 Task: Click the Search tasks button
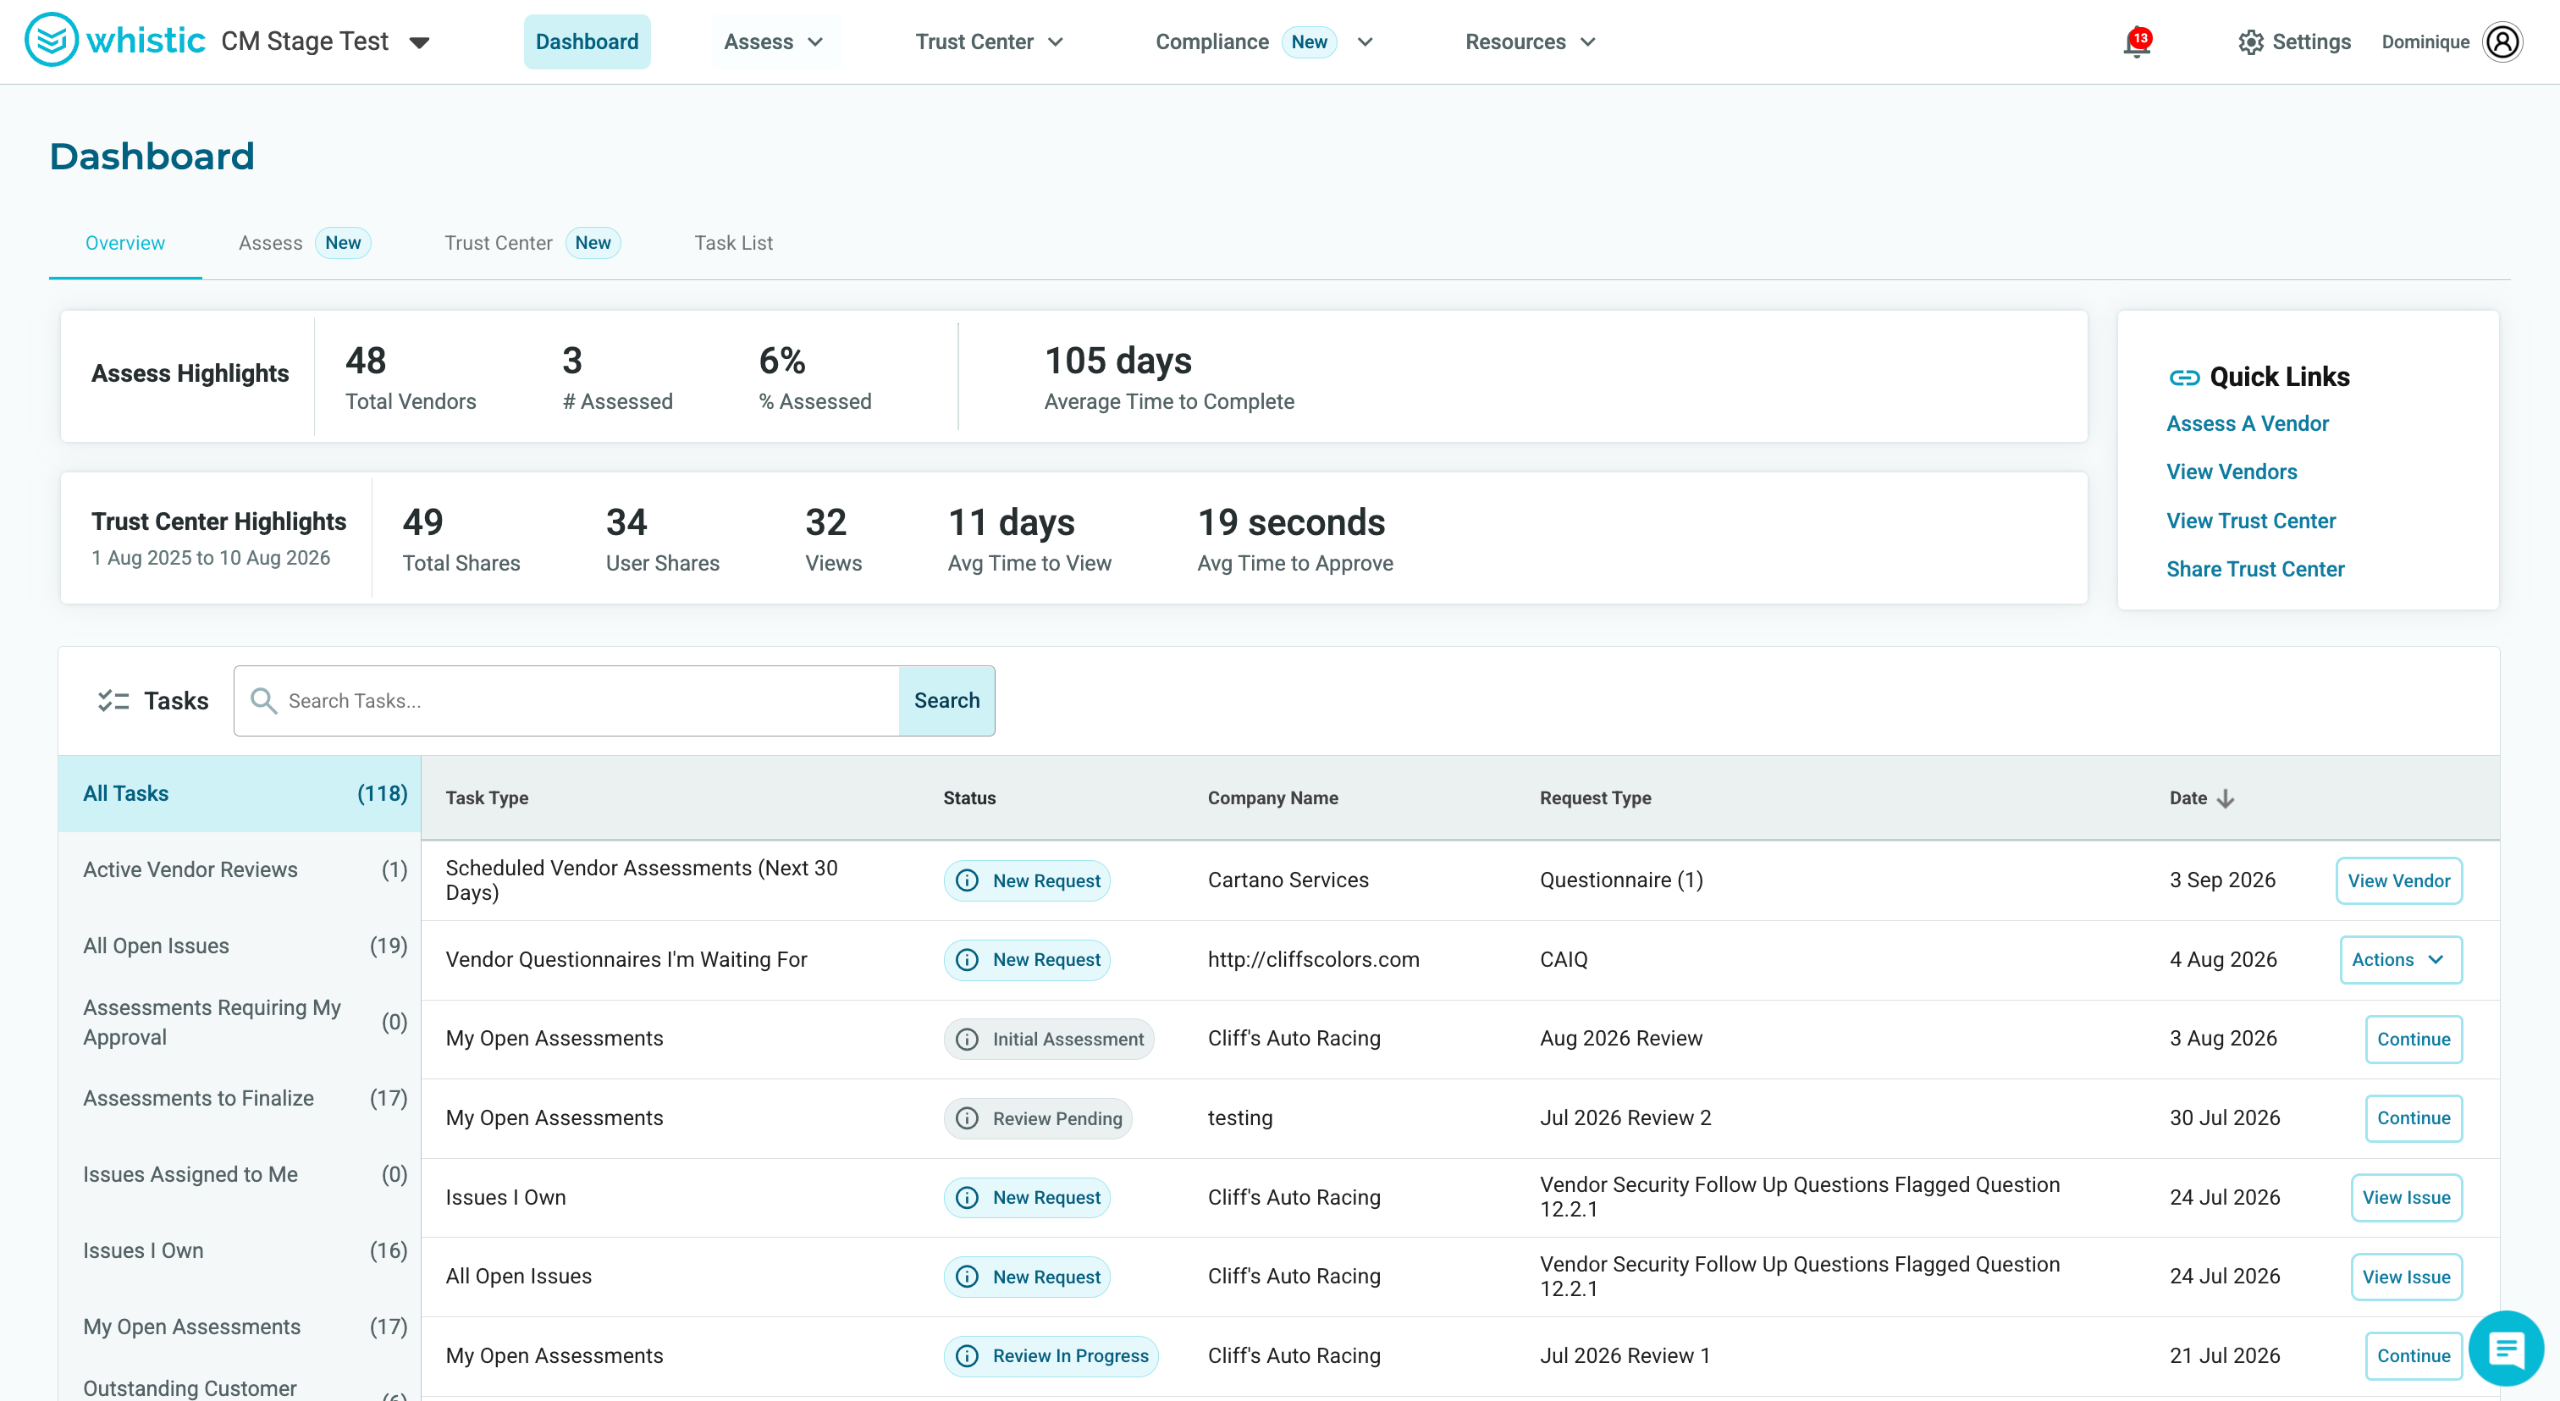click(947, 701)
